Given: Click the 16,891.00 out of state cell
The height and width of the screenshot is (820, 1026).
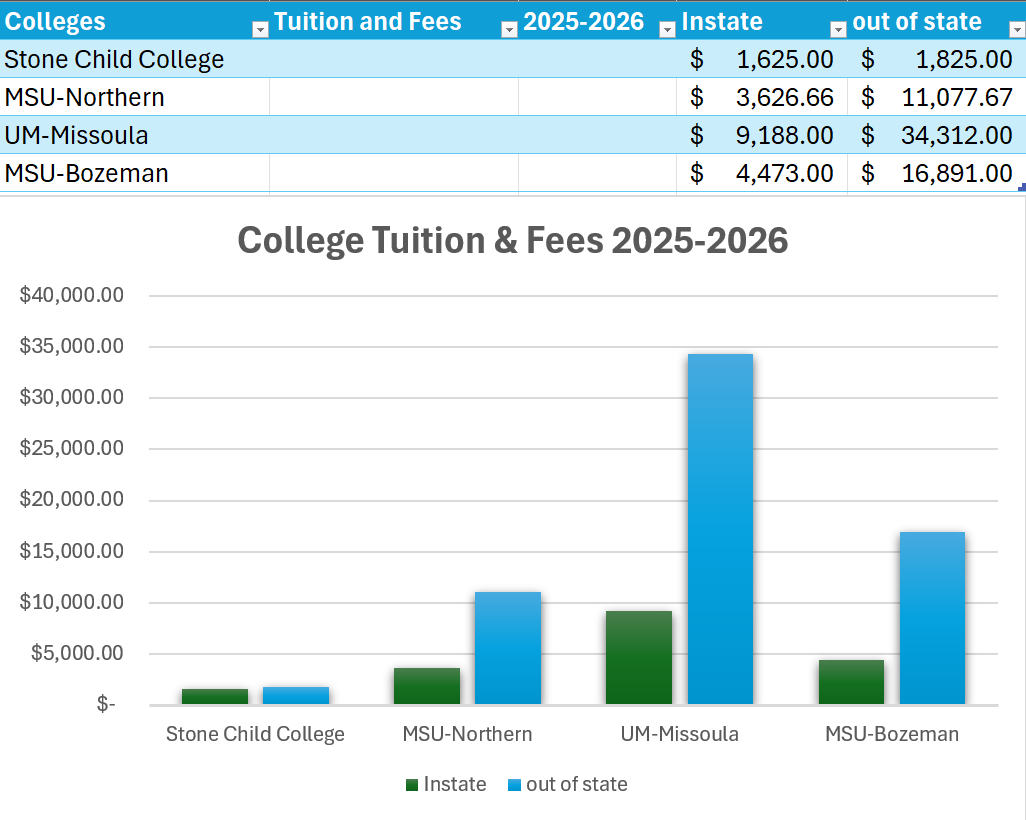Looking at the screenshot, I should 936,173.
